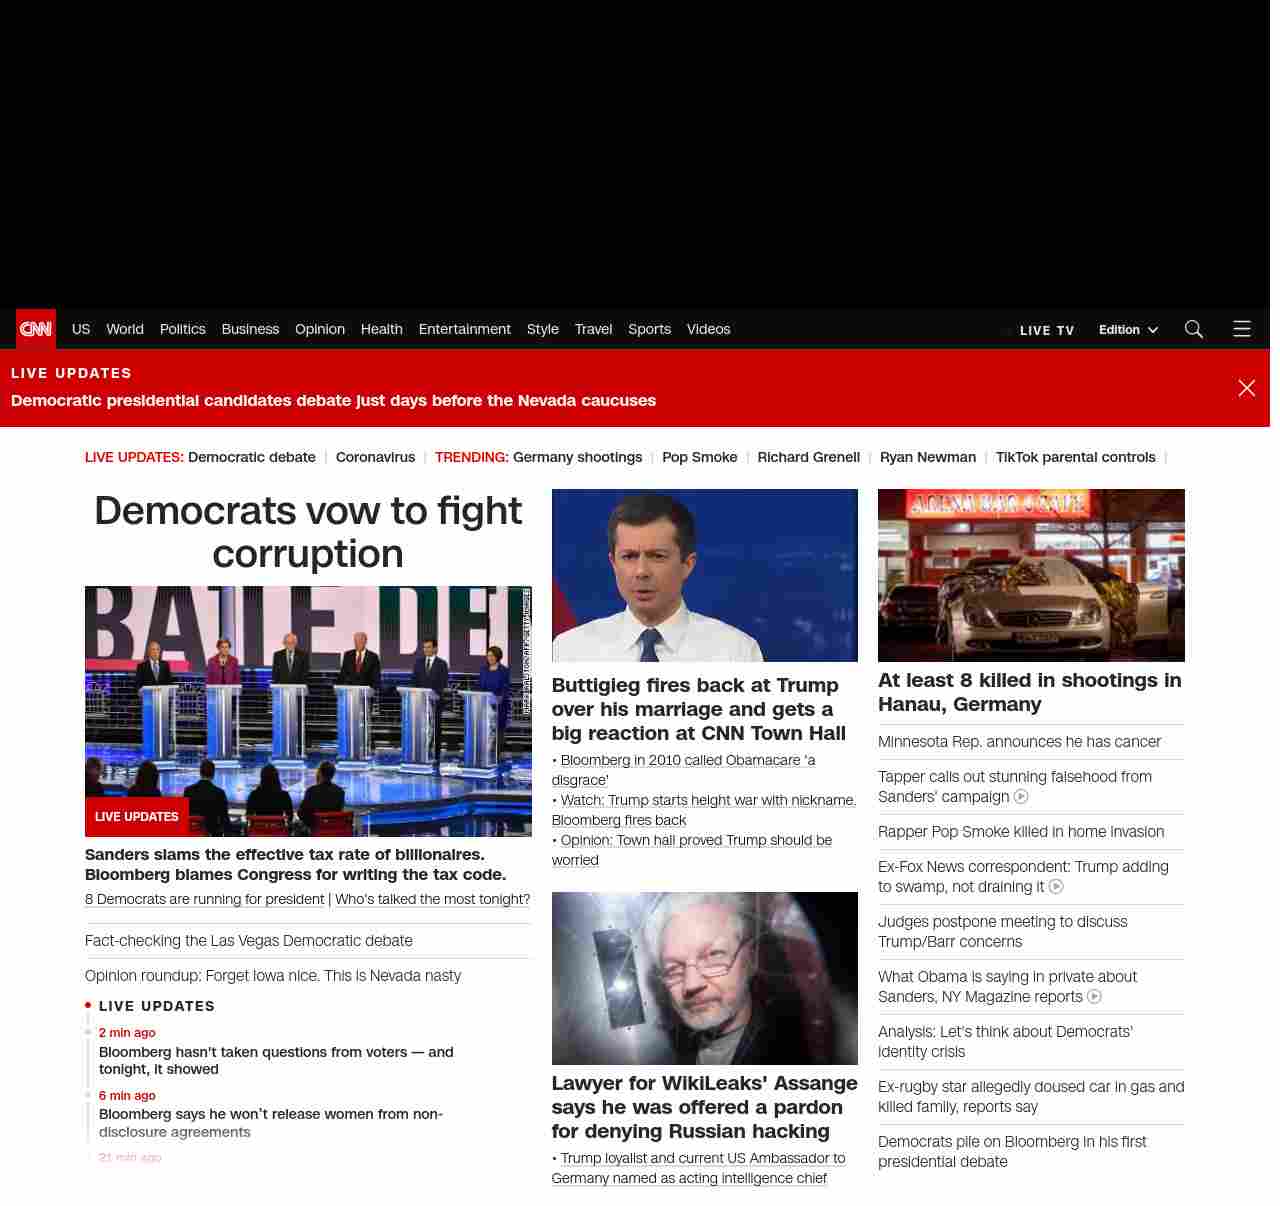1280x1206 pixels.
Task: Open trending topic Pop Smoke
Action: click(699, 457)
